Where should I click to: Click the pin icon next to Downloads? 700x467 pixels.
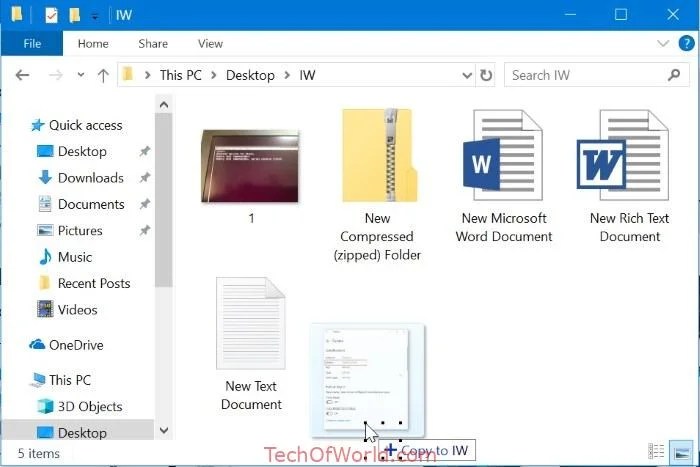point(144,178)
